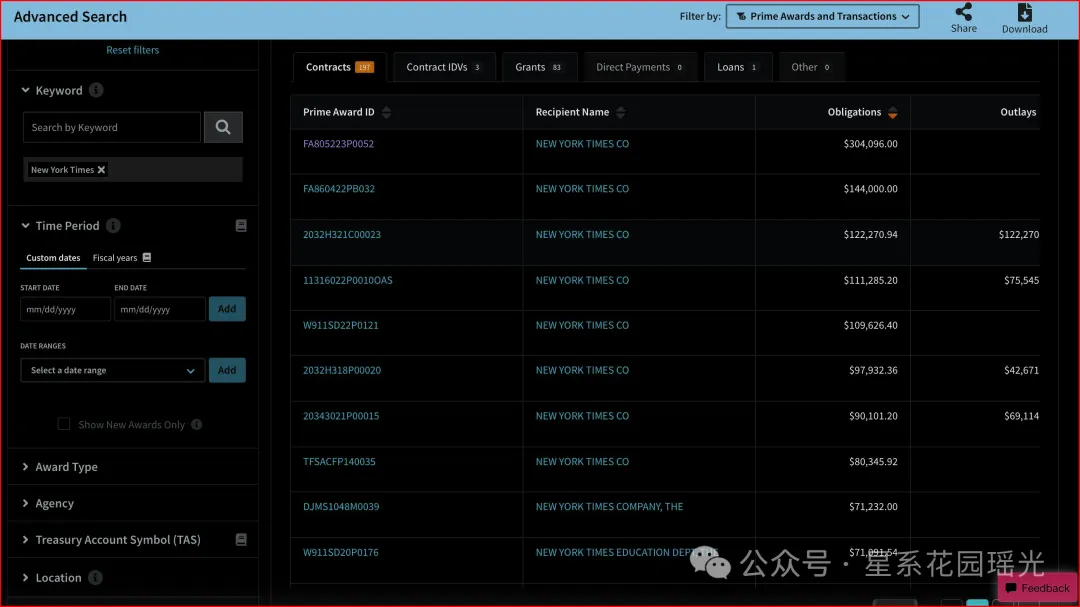Click the Time Period info icon
Image resolution: width=1080 pixels, height=607 pixels.
(x=113, y=226)
